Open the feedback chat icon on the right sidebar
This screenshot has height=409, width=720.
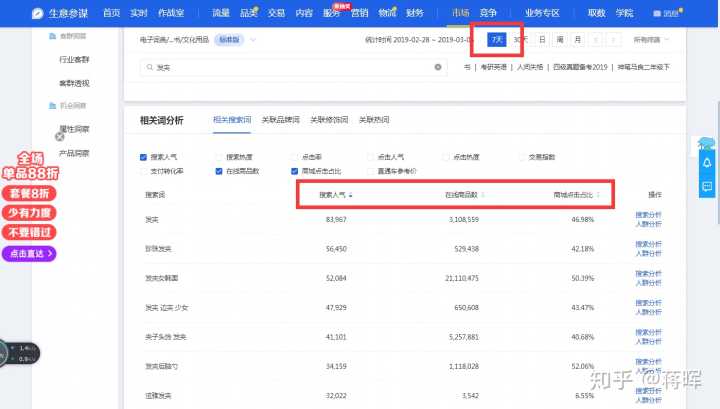coord(707,185)
